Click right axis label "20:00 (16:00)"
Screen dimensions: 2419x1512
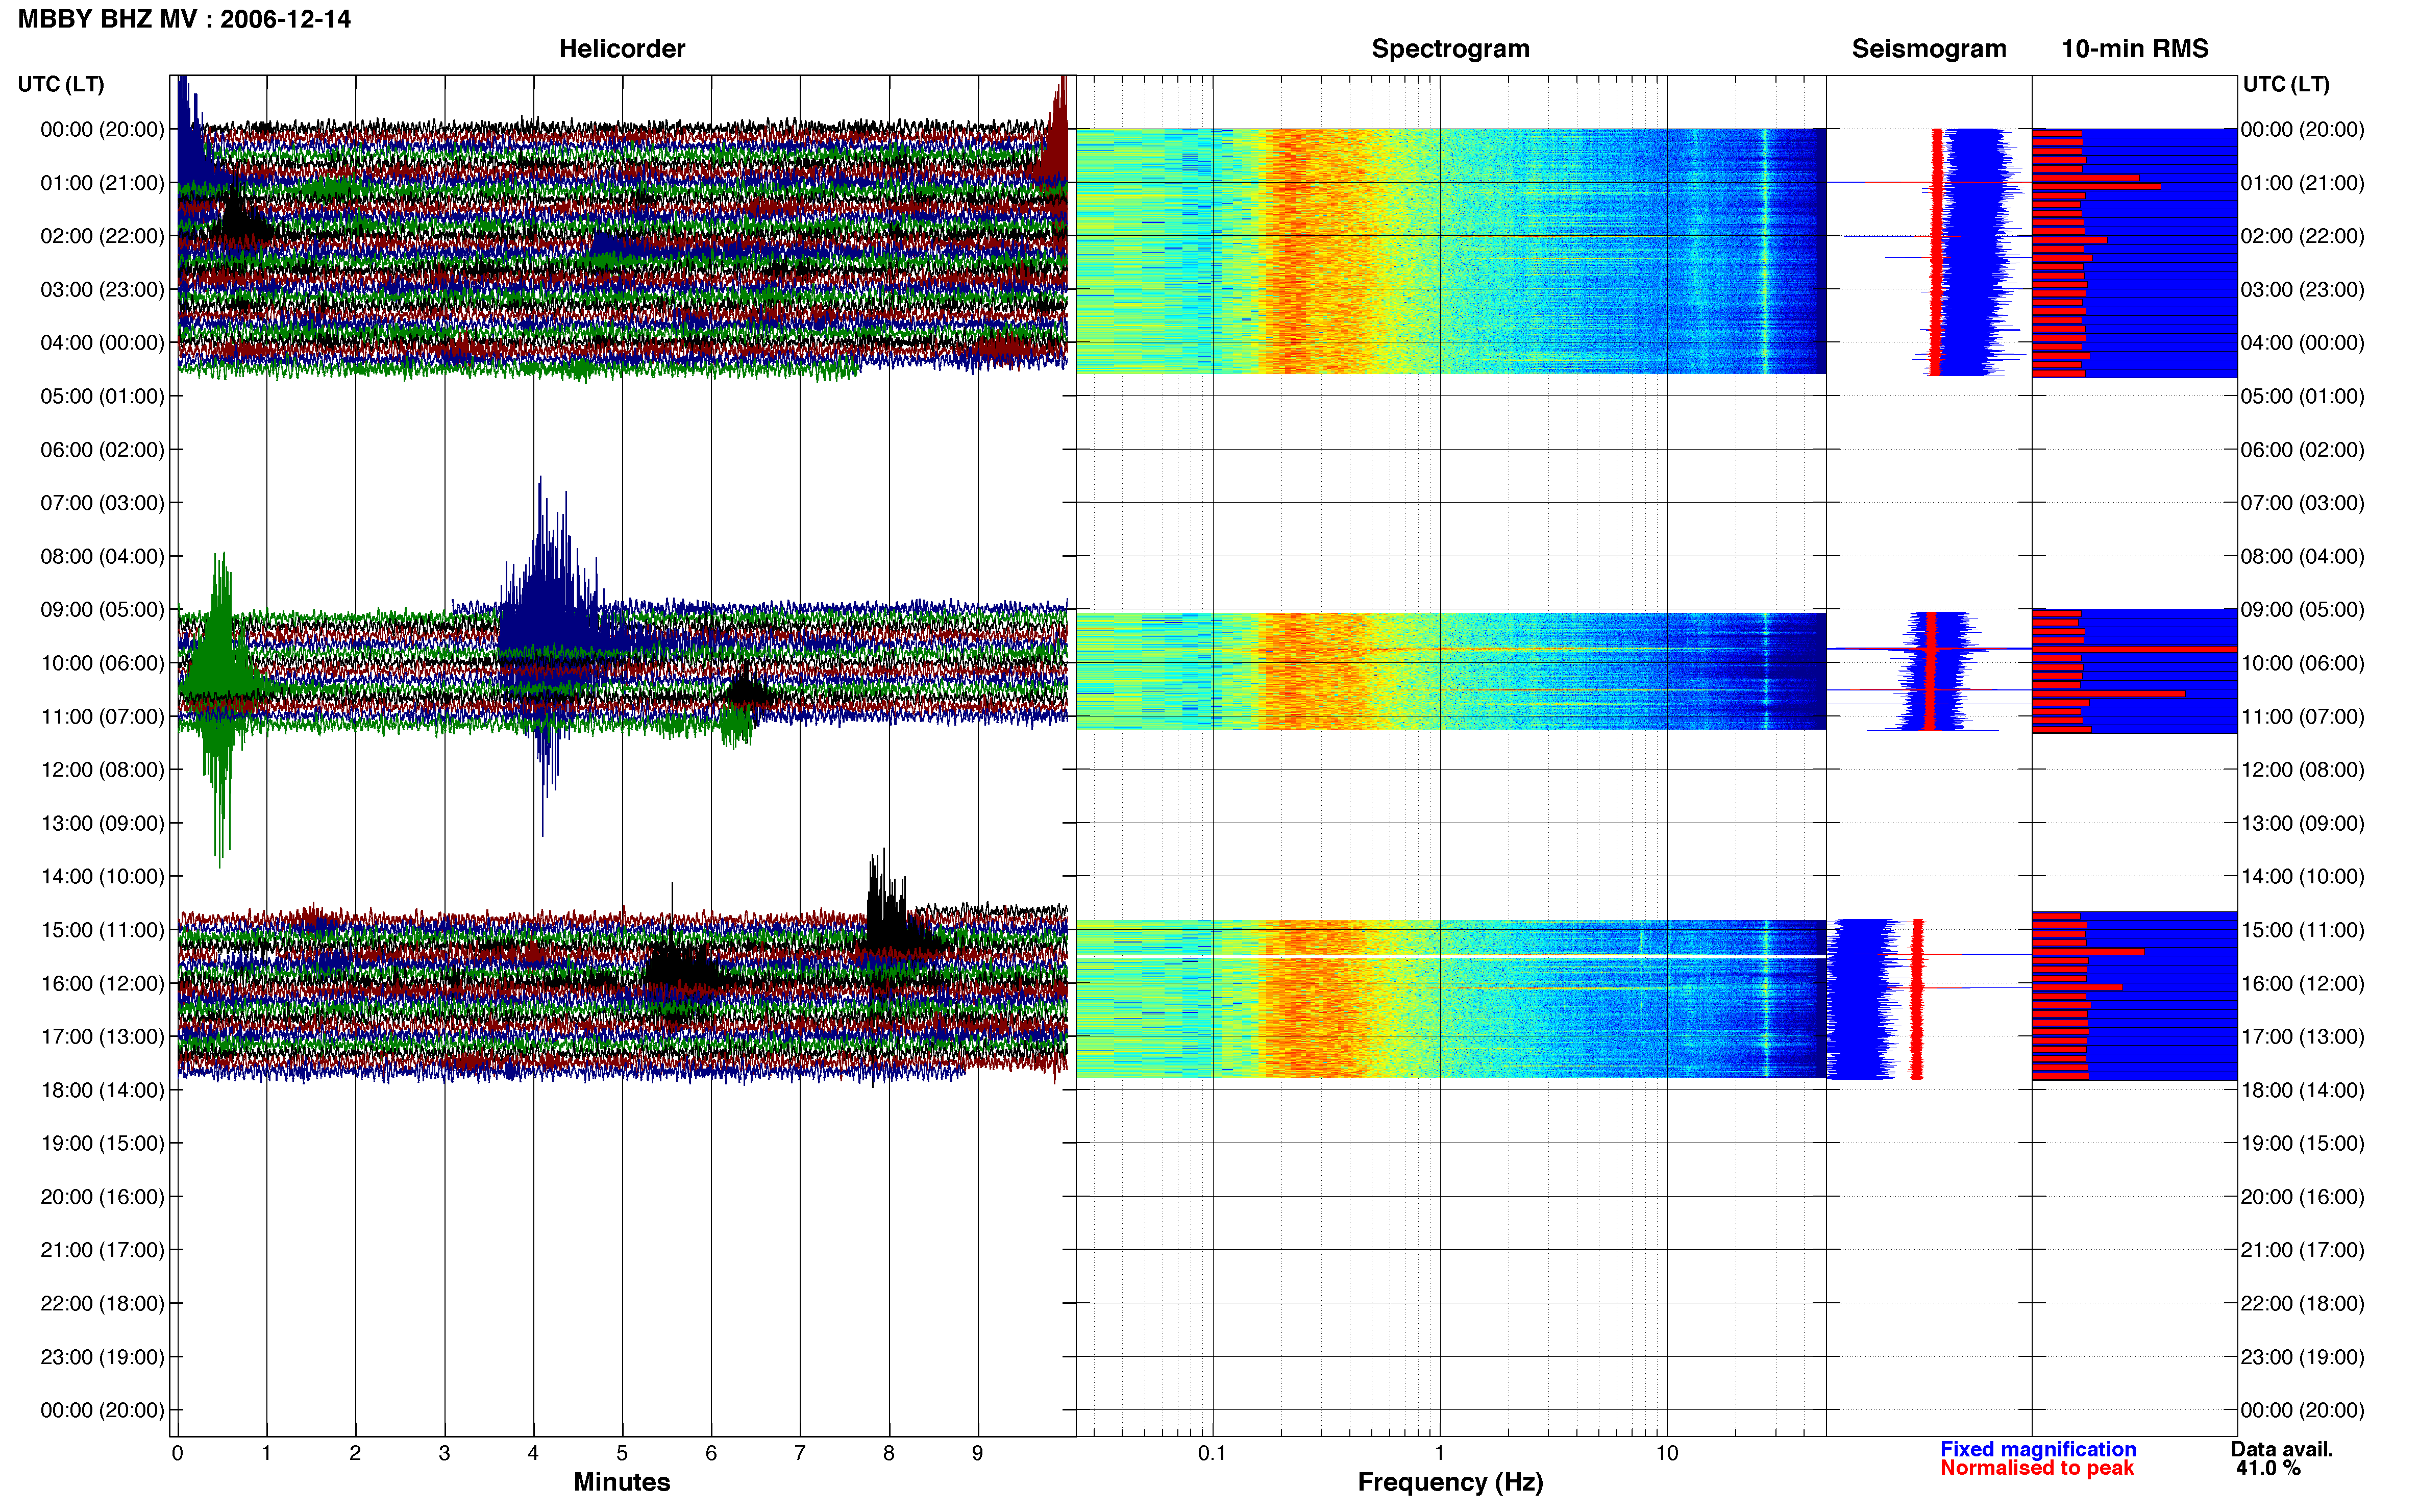[2302, 1197]
